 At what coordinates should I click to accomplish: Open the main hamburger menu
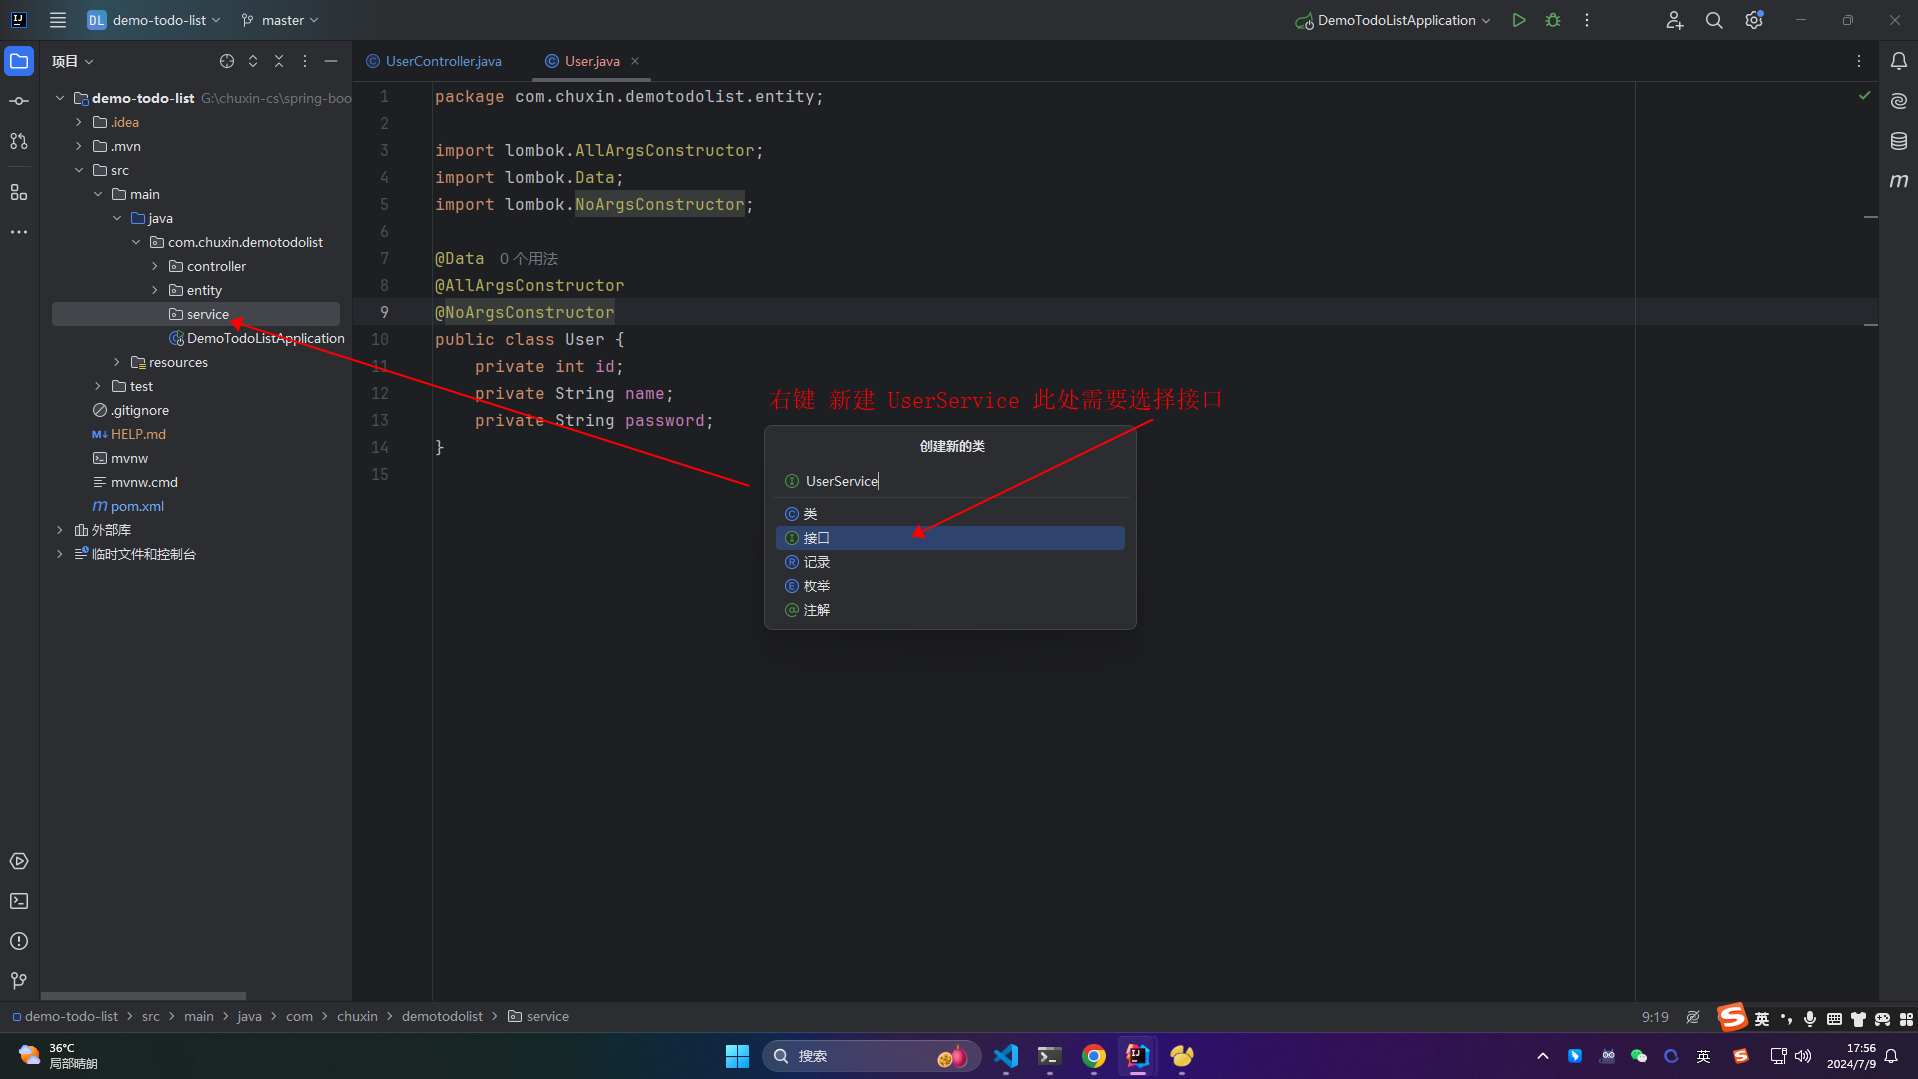(58, 20)
